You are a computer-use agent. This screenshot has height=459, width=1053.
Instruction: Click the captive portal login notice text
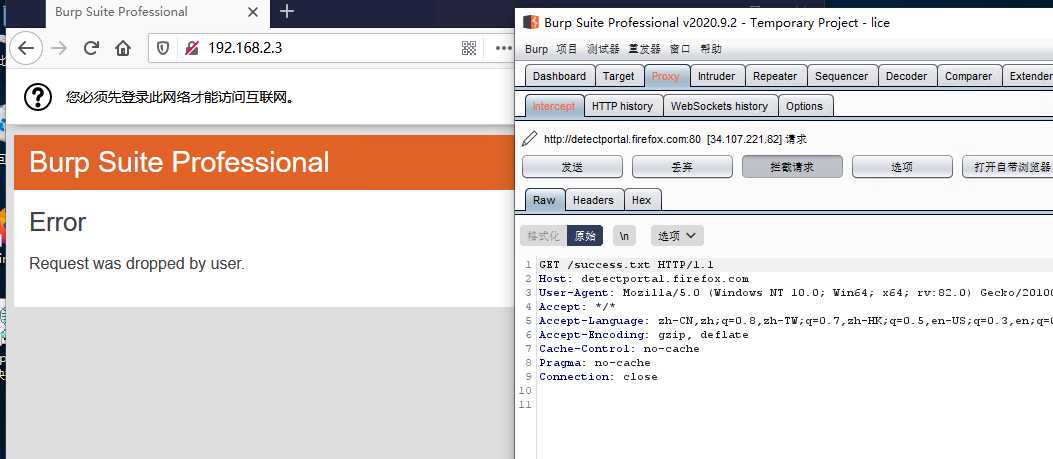181,97
